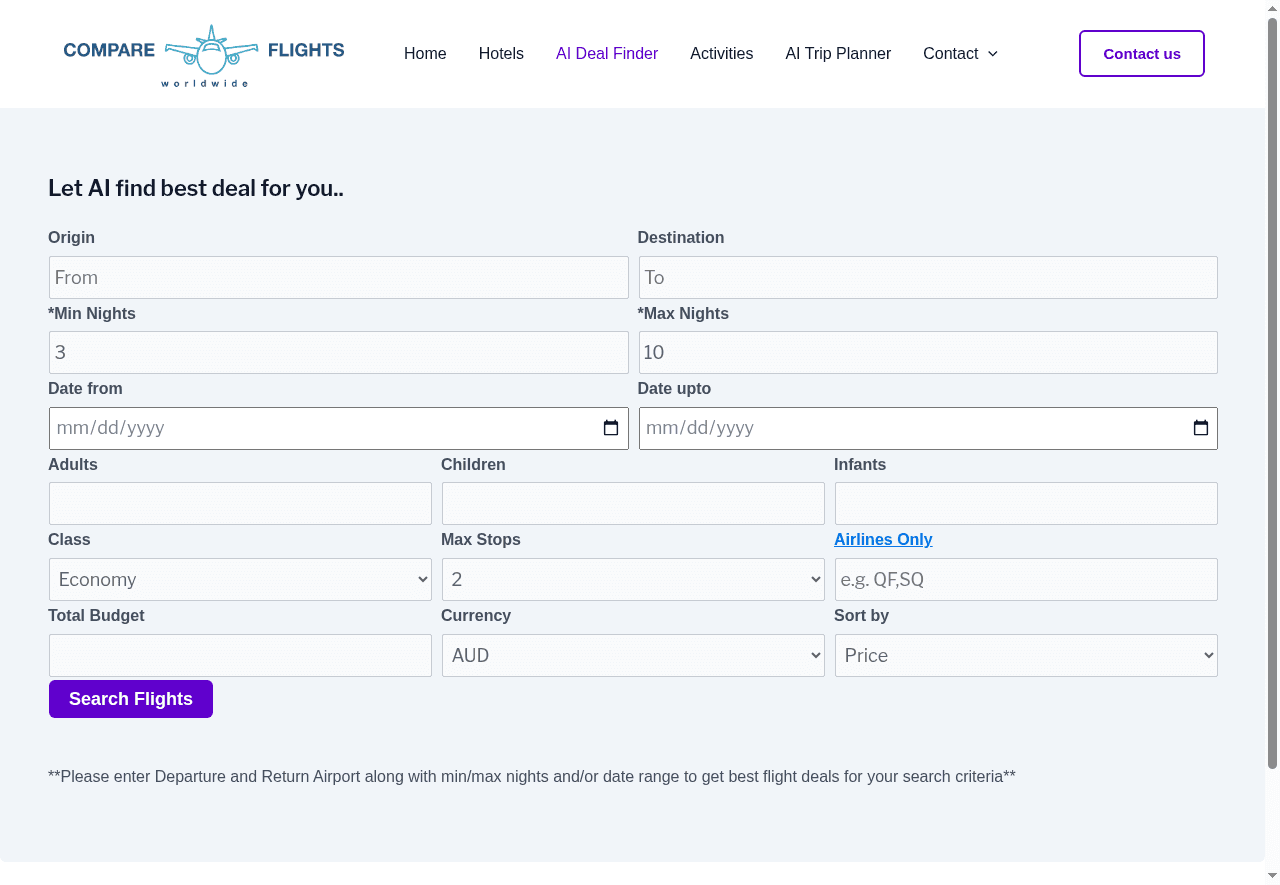Open the Max Stops dropdown
1280x885 pixels.
click(x=633, y=579)
